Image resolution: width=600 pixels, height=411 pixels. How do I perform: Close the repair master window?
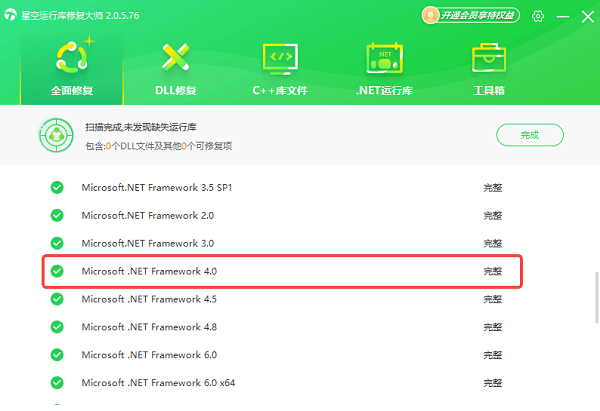(587, 16)
